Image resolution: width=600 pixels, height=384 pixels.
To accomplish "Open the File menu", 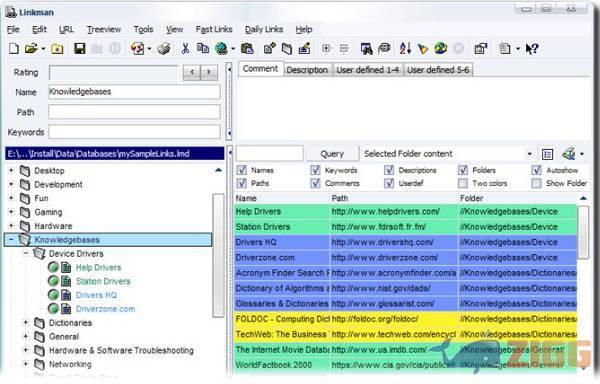I will (13, 29).
